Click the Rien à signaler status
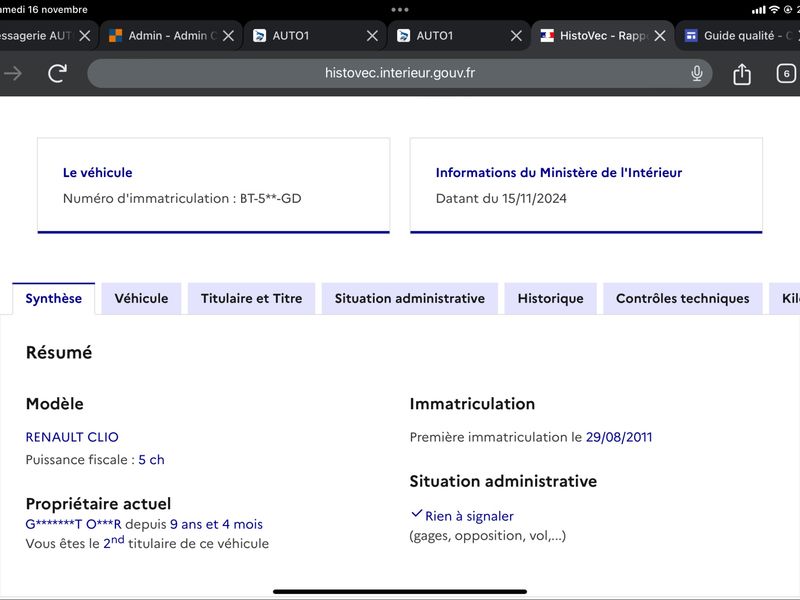Screen dimensions: 800x600 tap(469, 516)
